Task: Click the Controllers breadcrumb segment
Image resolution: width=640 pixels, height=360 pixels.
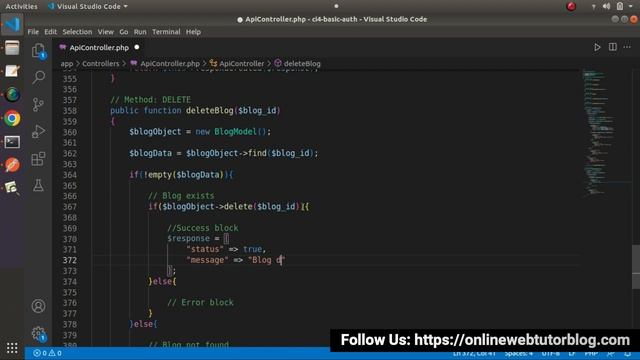Action: click(x=101, y=64)
